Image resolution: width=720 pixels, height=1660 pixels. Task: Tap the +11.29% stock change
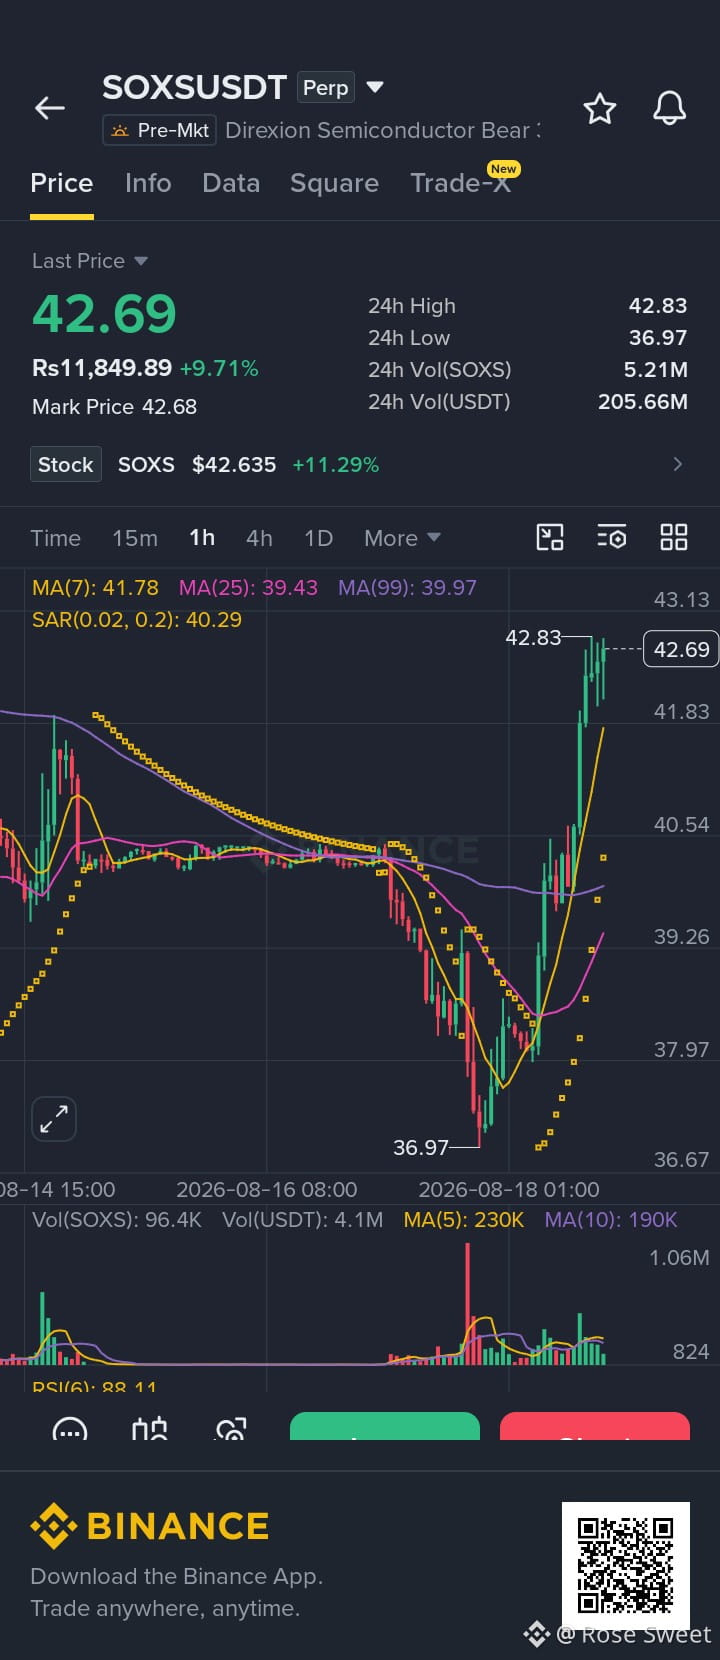(x=336, y=465)
